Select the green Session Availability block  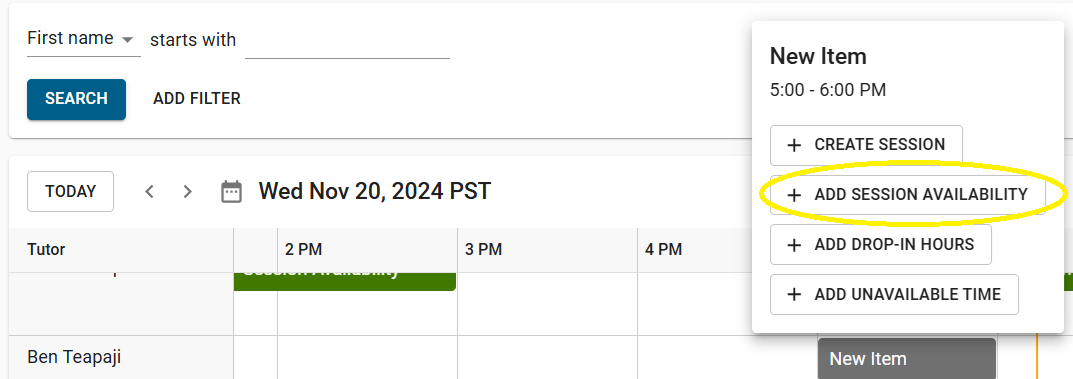click(345, 281)
